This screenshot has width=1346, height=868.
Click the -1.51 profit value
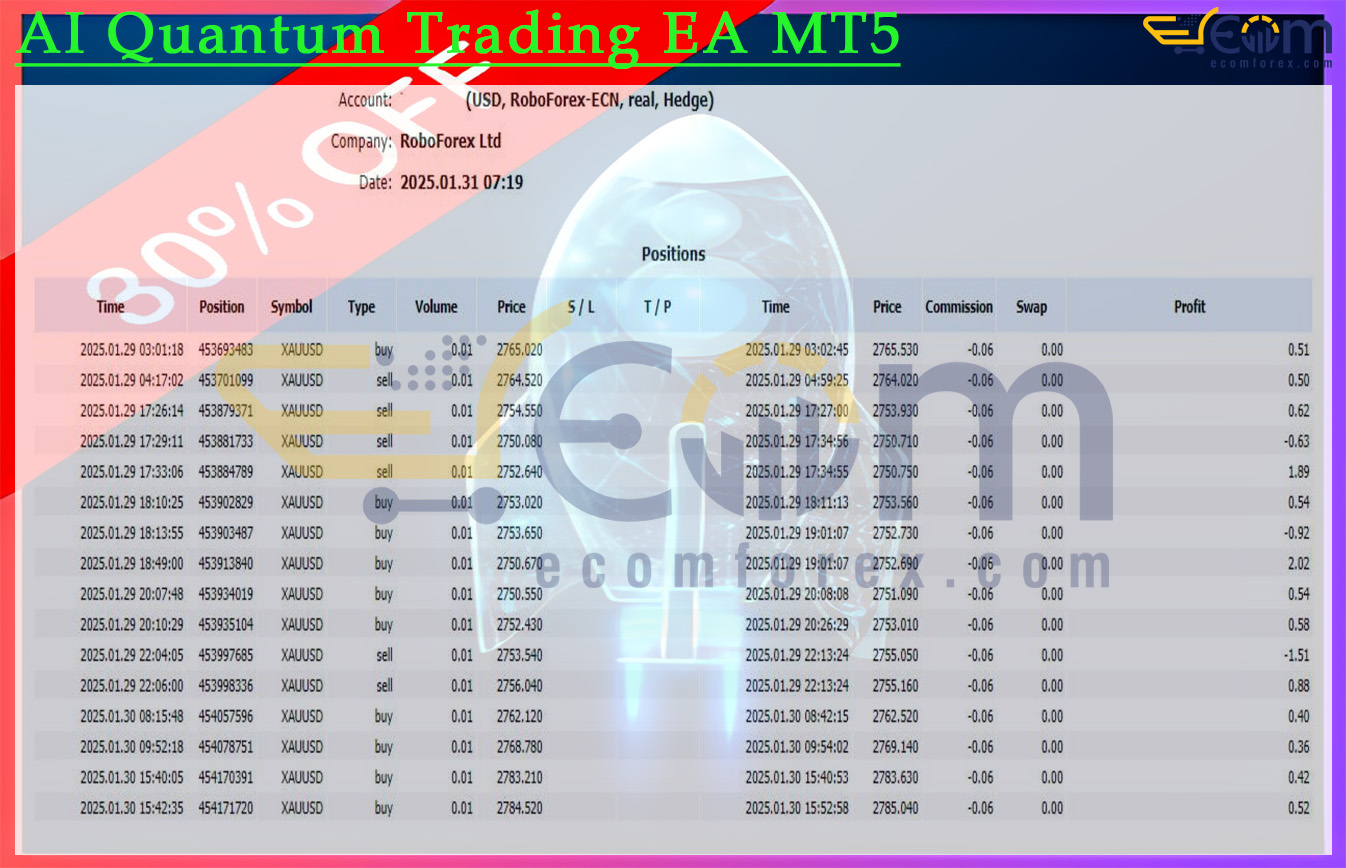point(1296,655)
